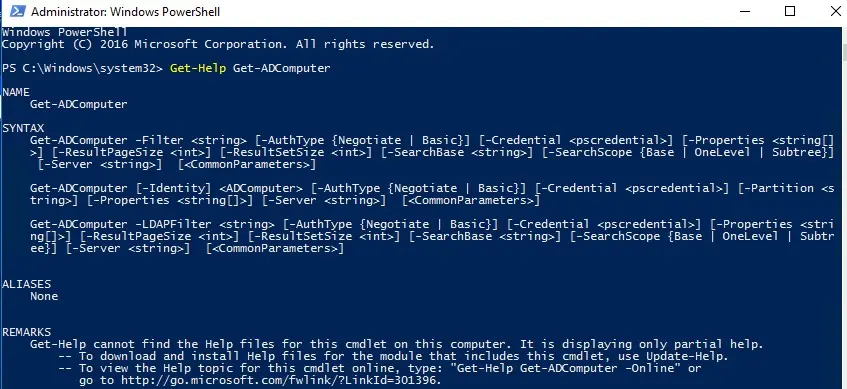Click the yellow Get-Help command text
847x389 pixels.
198,69
